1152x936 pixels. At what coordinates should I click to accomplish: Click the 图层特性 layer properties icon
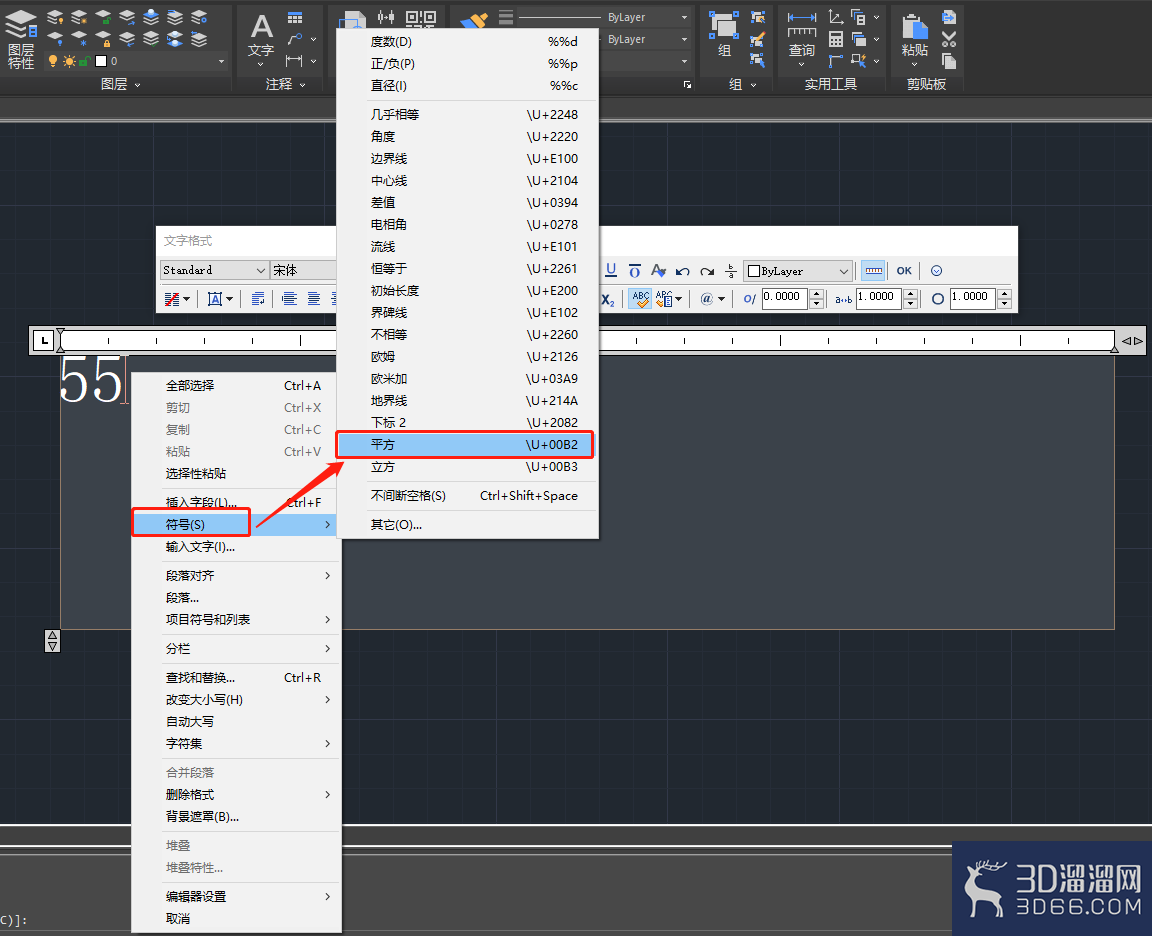tap(21, 40)
